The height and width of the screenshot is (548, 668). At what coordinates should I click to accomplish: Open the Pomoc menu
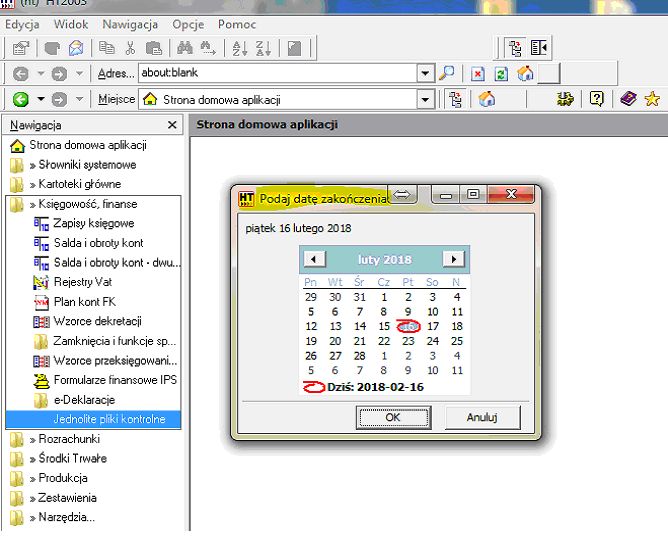pyautogui.click(x=237, y=24)
